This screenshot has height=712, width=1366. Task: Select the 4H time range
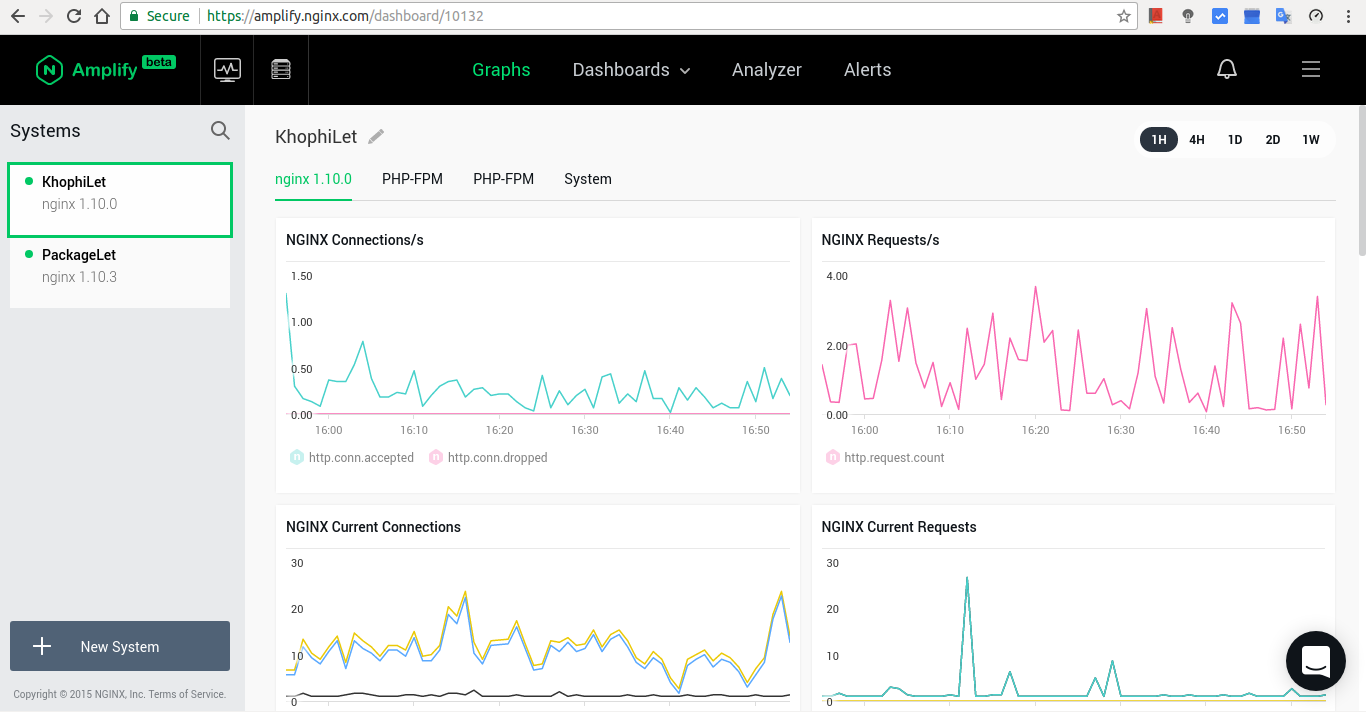coord(1196,140)
